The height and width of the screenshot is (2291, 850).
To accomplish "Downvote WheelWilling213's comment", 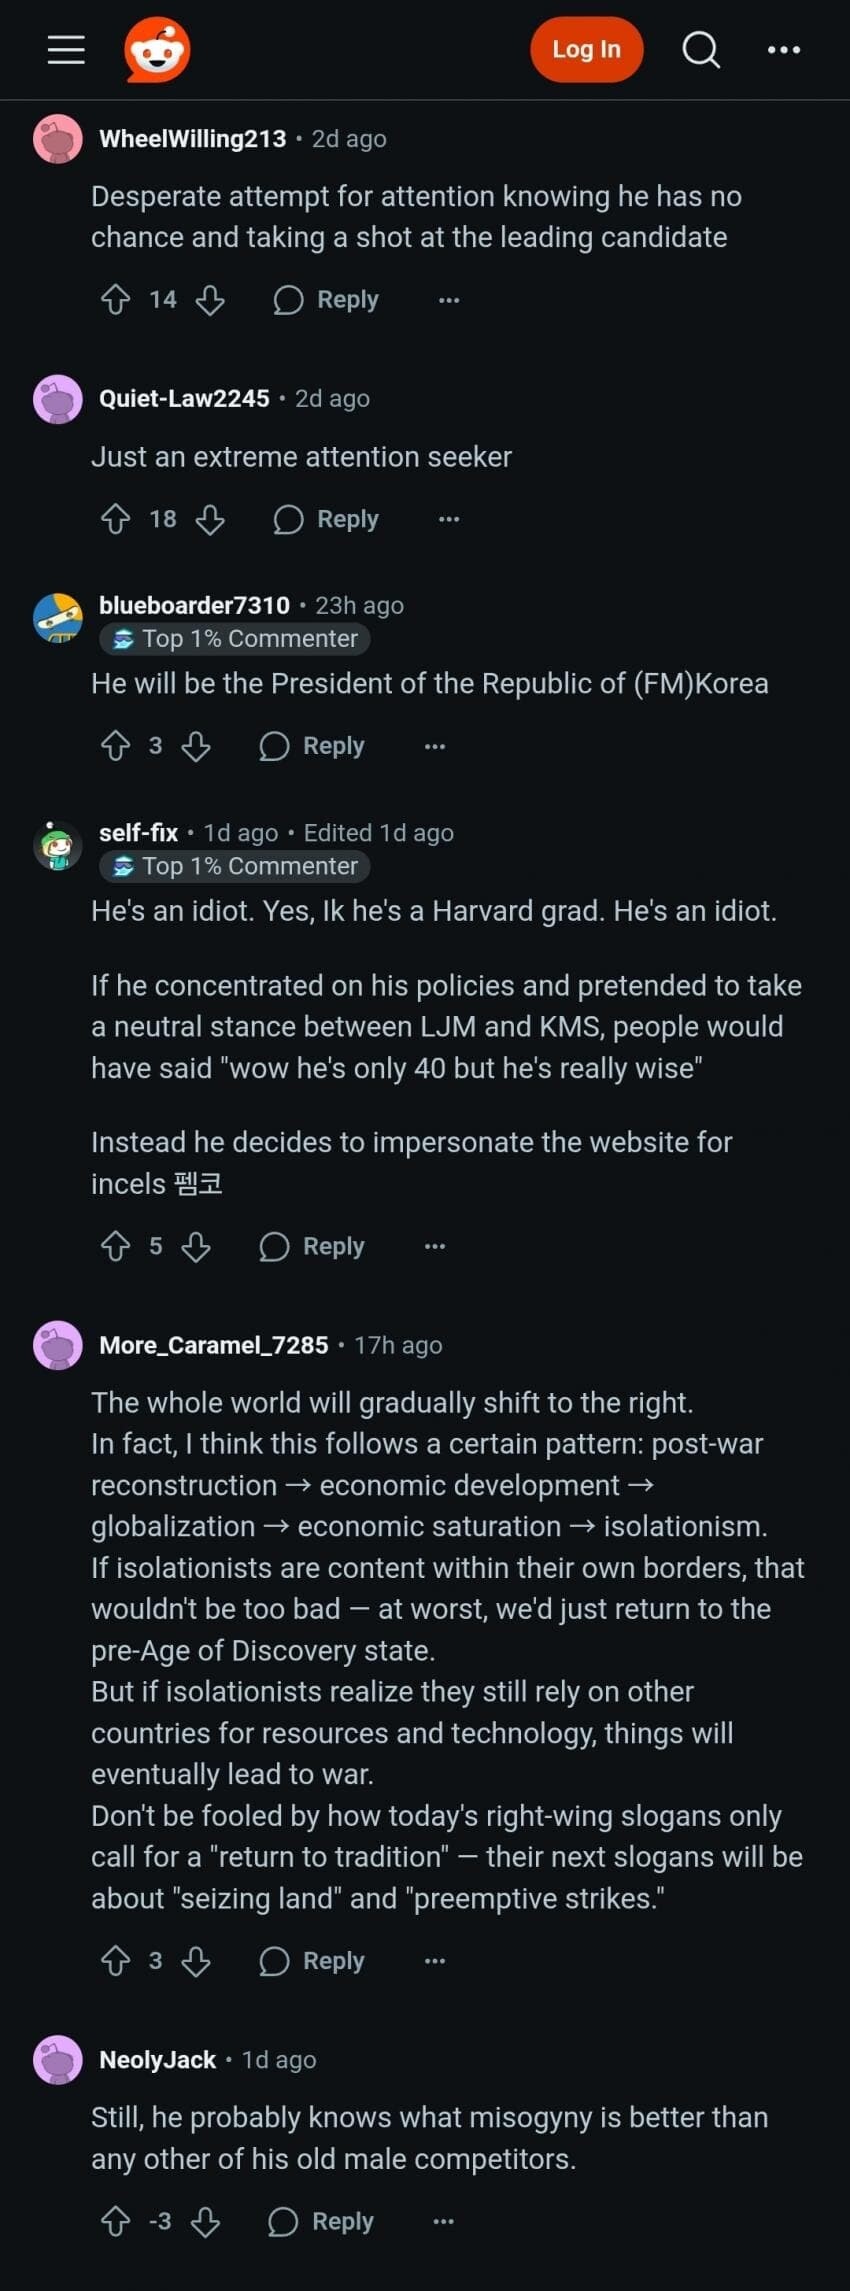I will [210, 300].
